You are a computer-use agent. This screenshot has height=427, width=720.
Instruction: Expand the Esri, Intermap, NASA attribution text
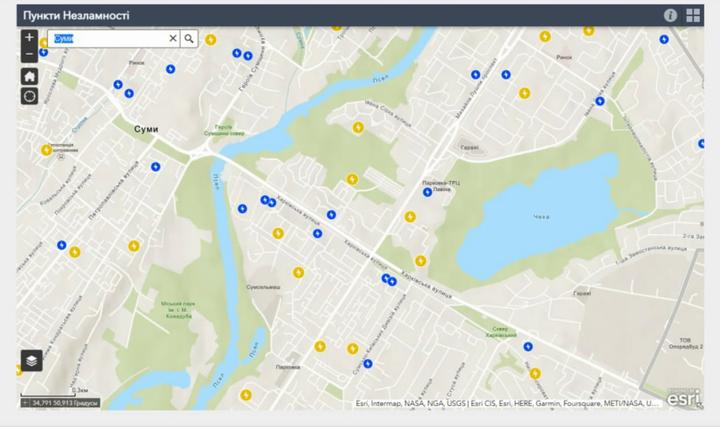pyautogui.click(x=506, y=403)
